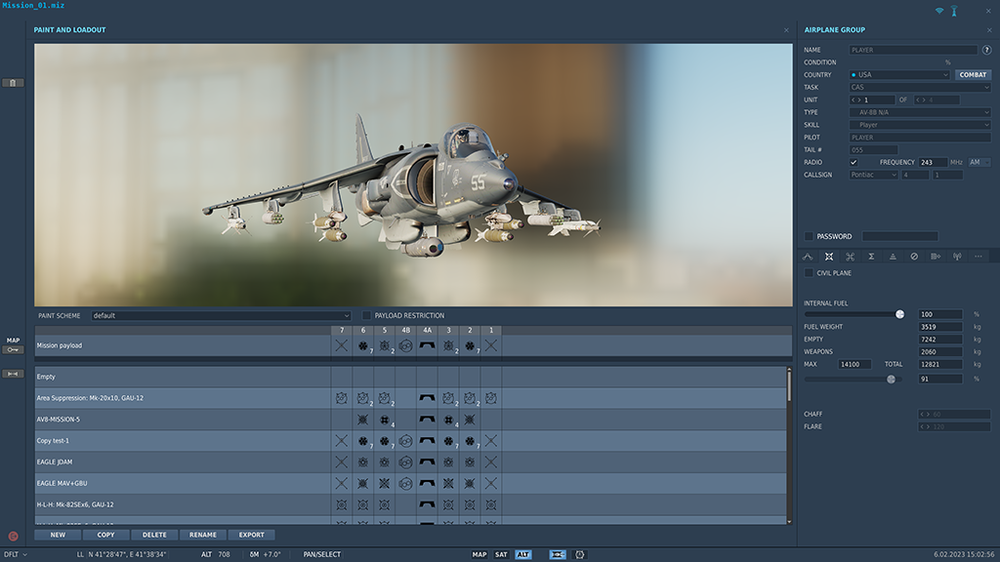The height and width of the screenshot is (562, 1000).
Task: Enable the PASSWORD checkbox
Action: 809,236
